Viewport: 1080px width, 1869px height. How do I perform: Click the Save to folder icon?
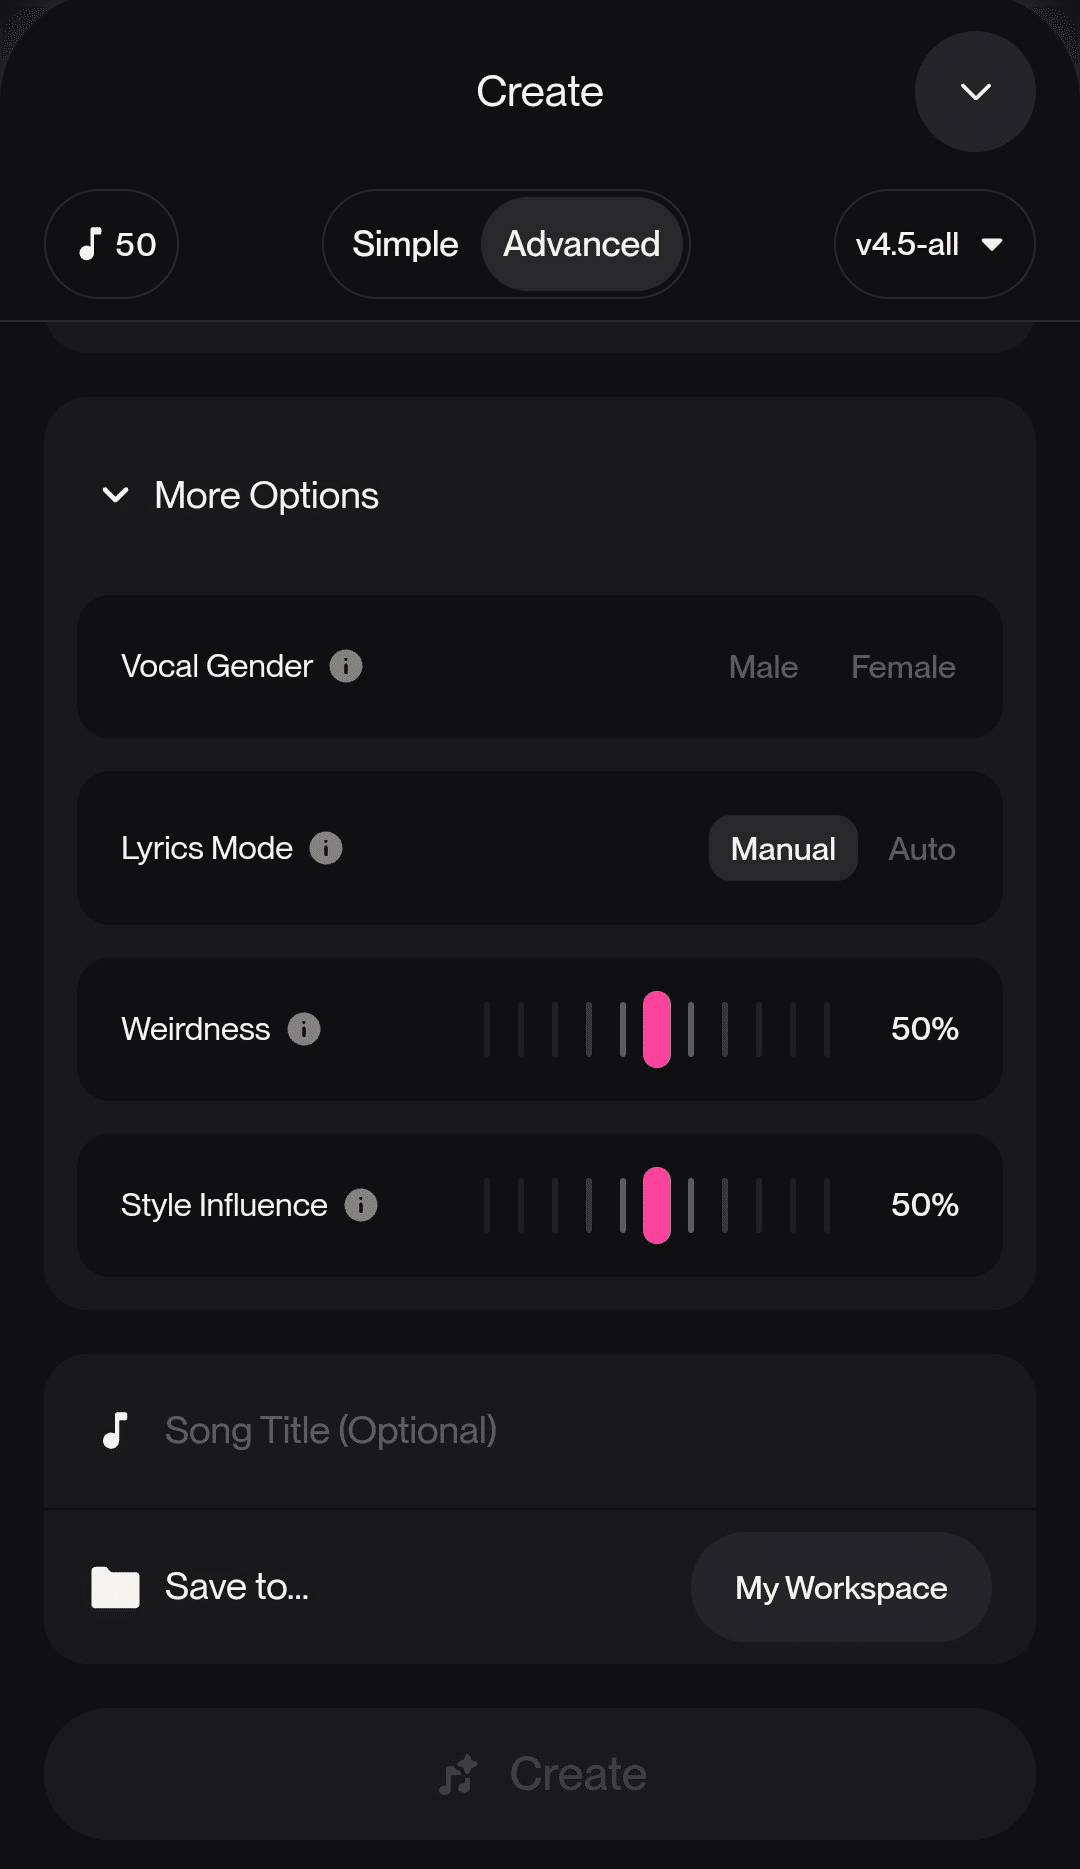[115, 1587]
